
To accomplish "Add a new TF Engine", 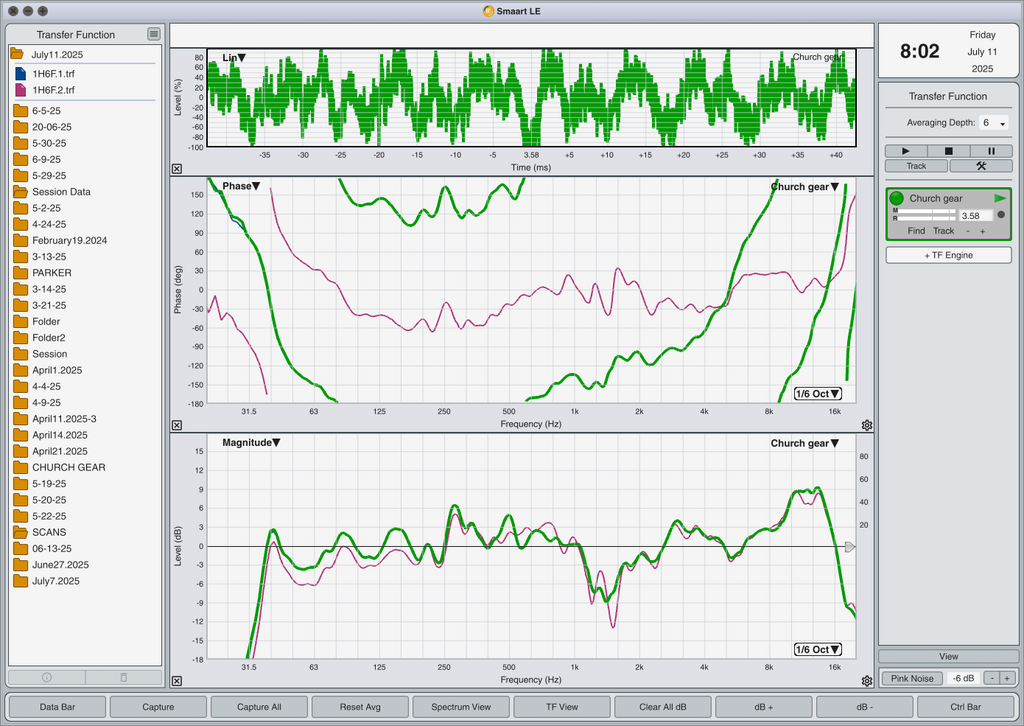I will pos(948,255).
